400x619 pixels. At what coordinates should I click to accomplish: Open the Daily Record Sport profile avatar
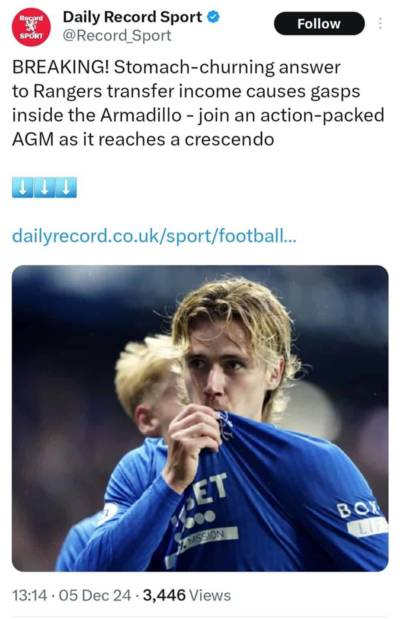[31, 27]
